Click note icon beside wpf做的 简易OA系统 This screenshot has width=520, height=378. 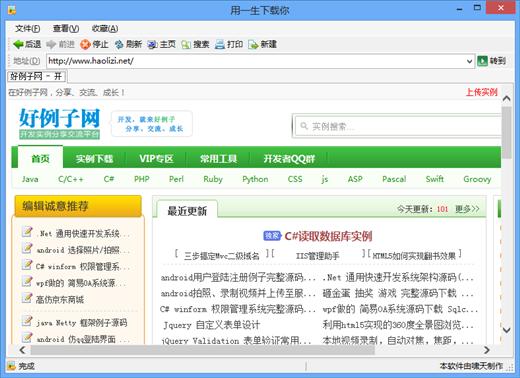point(27,281)
